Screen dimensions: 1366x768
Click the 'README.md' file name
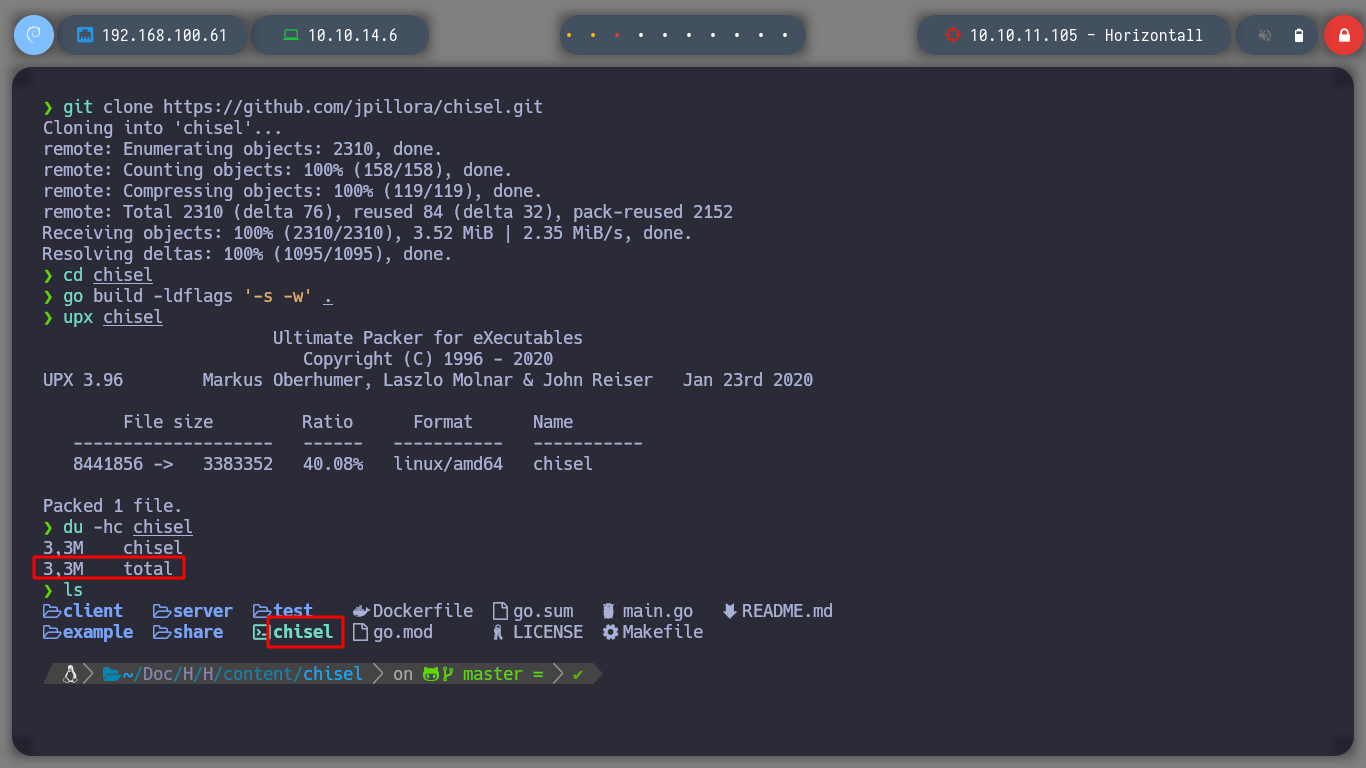tap(787, 611)
